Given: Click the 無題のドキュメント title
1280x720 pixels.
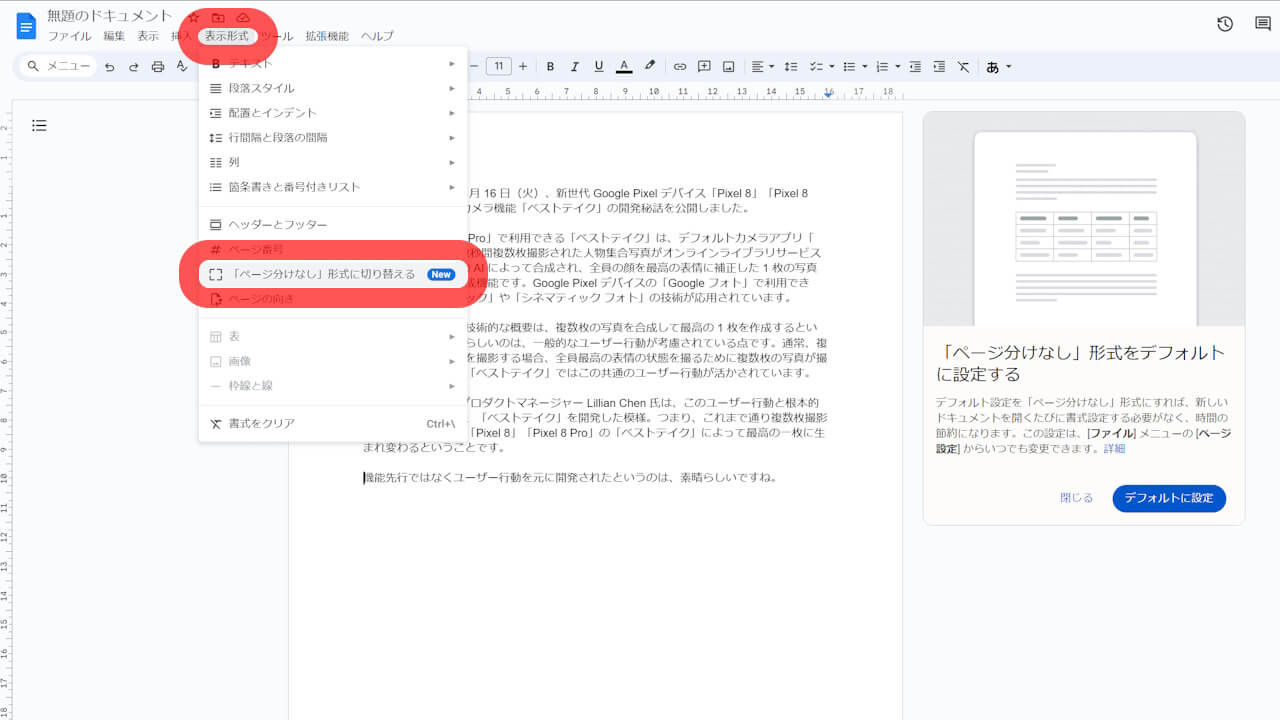Looking at the screenshot, I should point(110,17).
